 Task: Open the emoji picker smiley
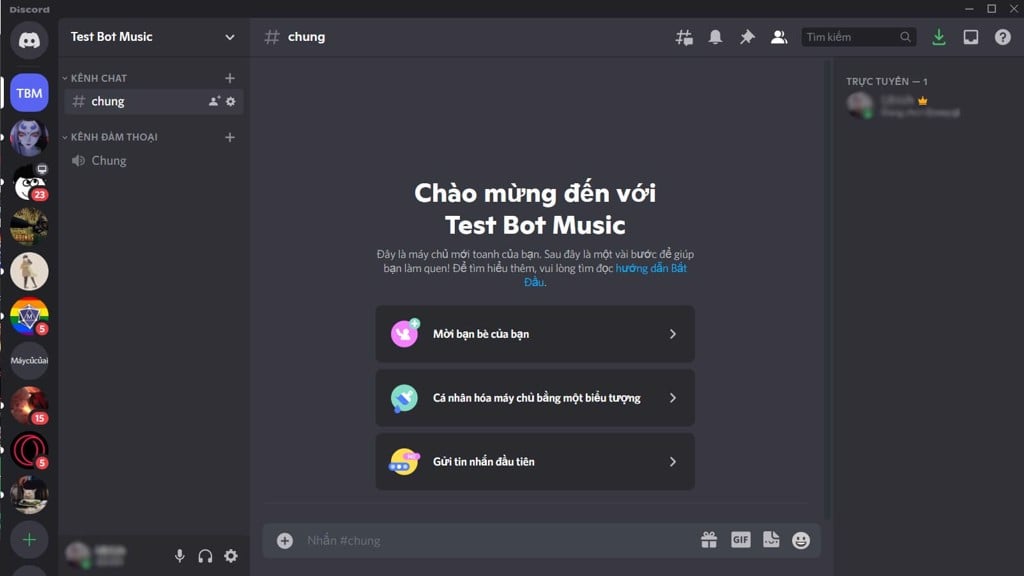(x=801, y=540)
